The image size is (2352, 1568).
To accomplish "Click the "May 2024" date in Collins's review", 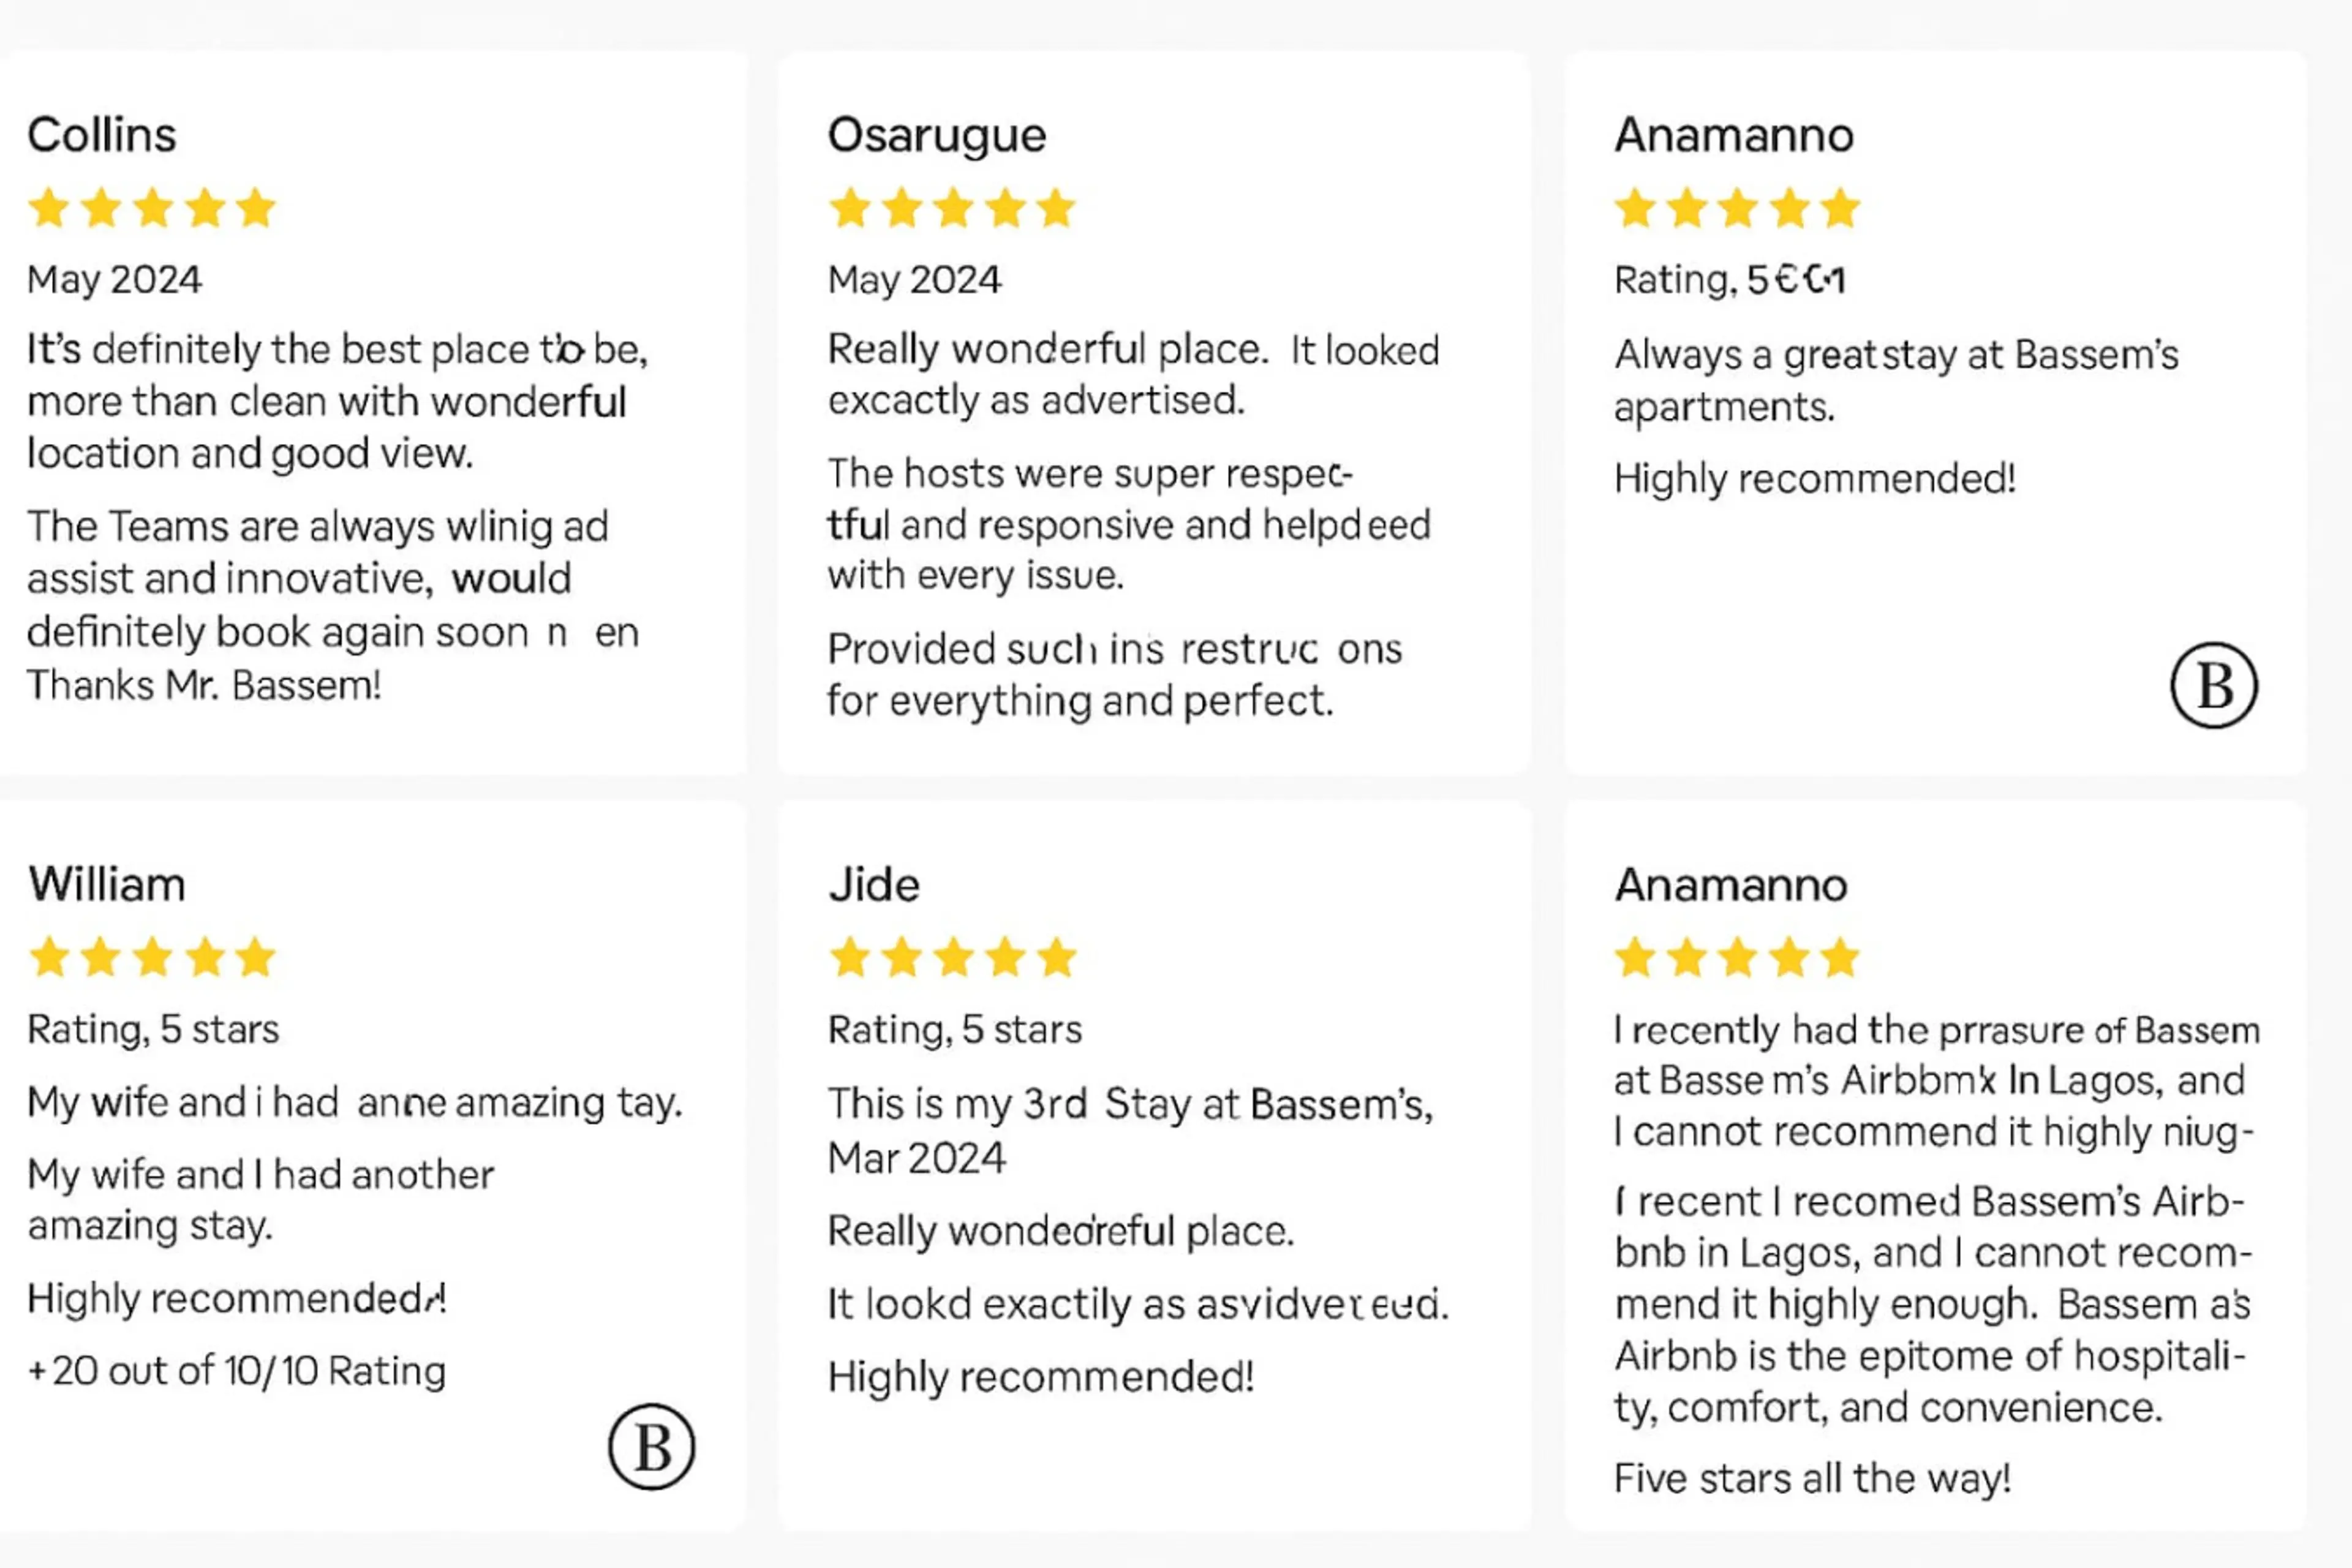I will pos(114,280).
